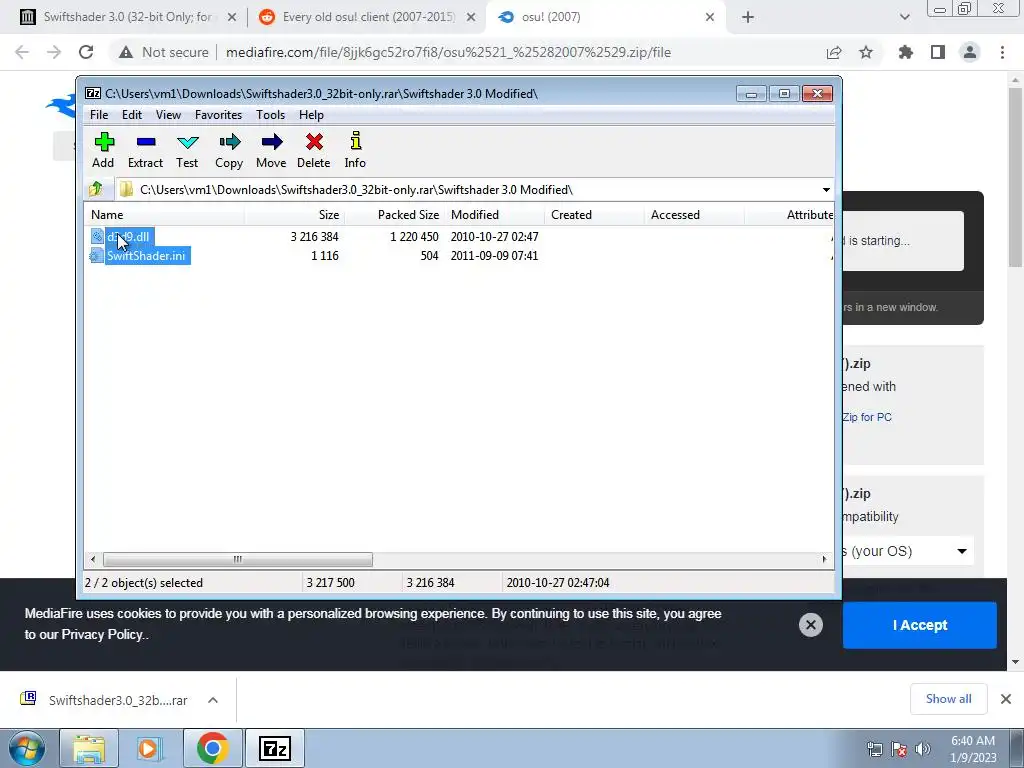Image resolution: width=1024 pixels, height=768 pixels.
Task: Close the downloads bar
Action: 1006,699
